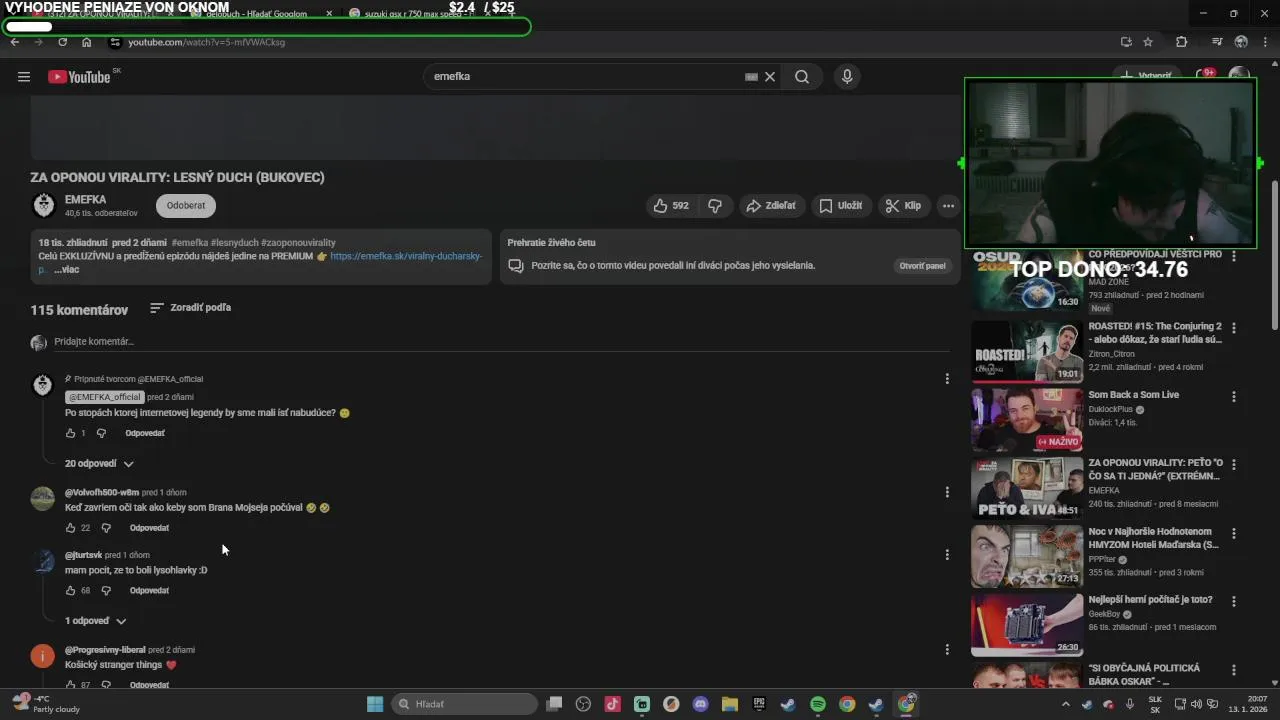Click the browser address bar URL
Image resolution: width=1280 pixels, height=720 pixels.
click(x=207, y=42)
